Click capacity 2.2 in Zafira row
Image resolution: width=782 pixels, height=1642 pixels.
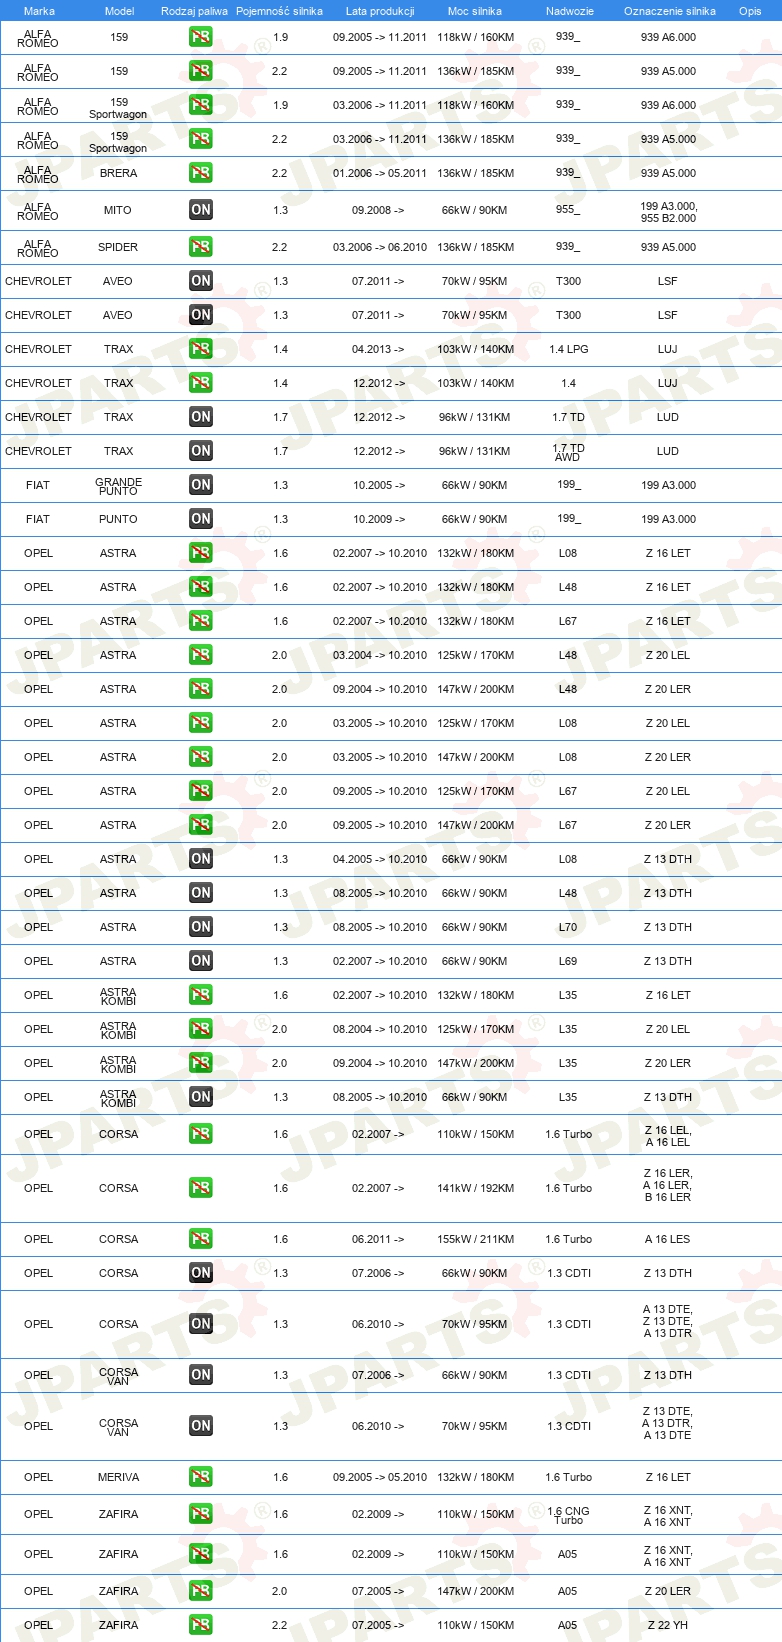(x=280, y=1625)
